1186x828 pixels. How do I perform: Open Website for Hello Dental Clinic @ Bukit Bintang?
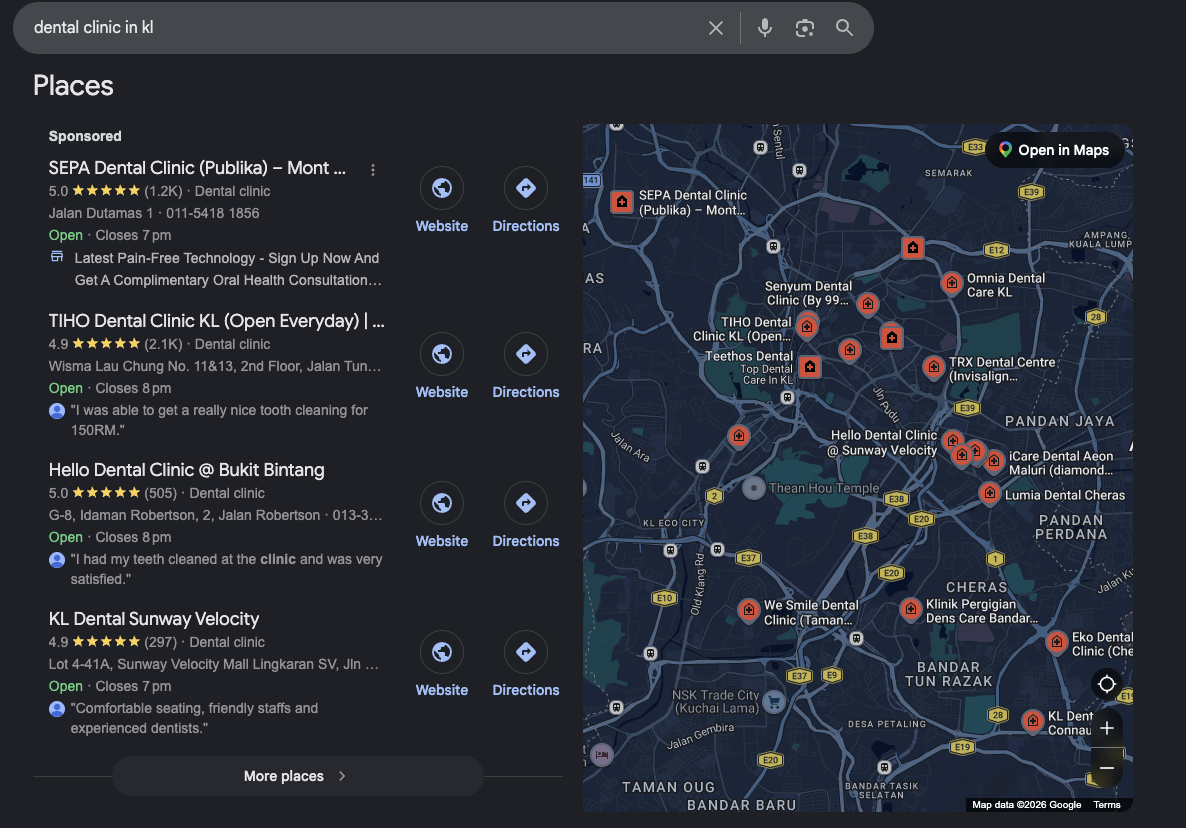442,516
